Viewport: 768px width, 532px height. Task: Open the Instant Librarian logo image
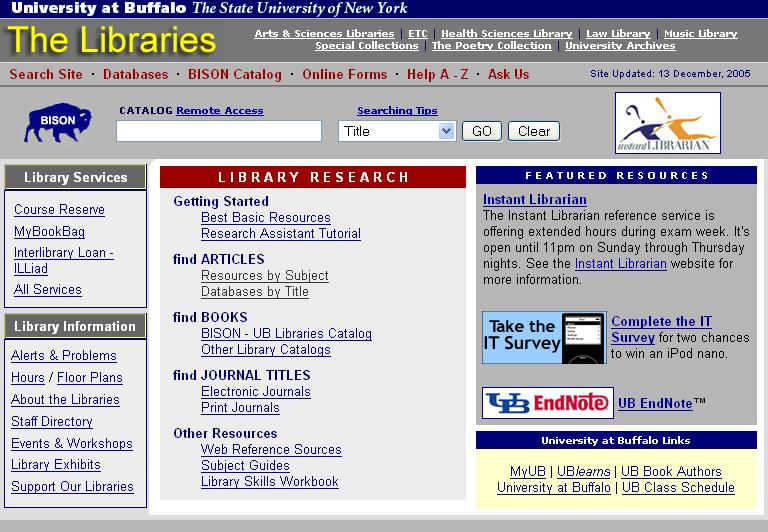click(668, 123)
